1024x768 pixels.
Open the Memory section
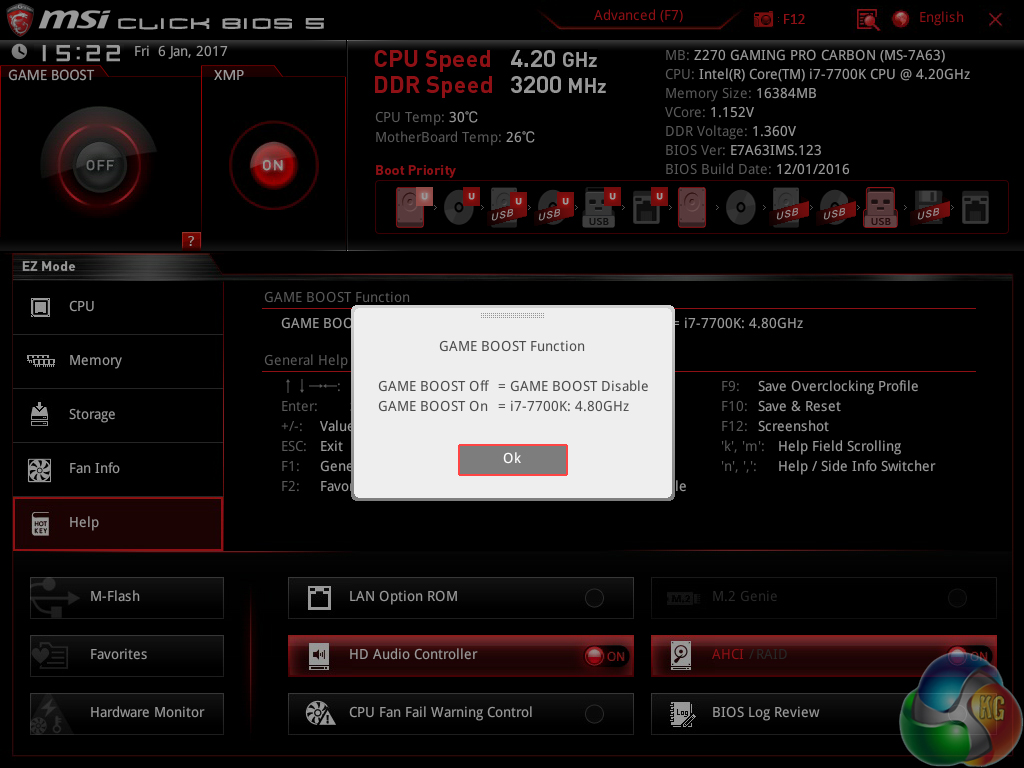[x=118, y=361]
